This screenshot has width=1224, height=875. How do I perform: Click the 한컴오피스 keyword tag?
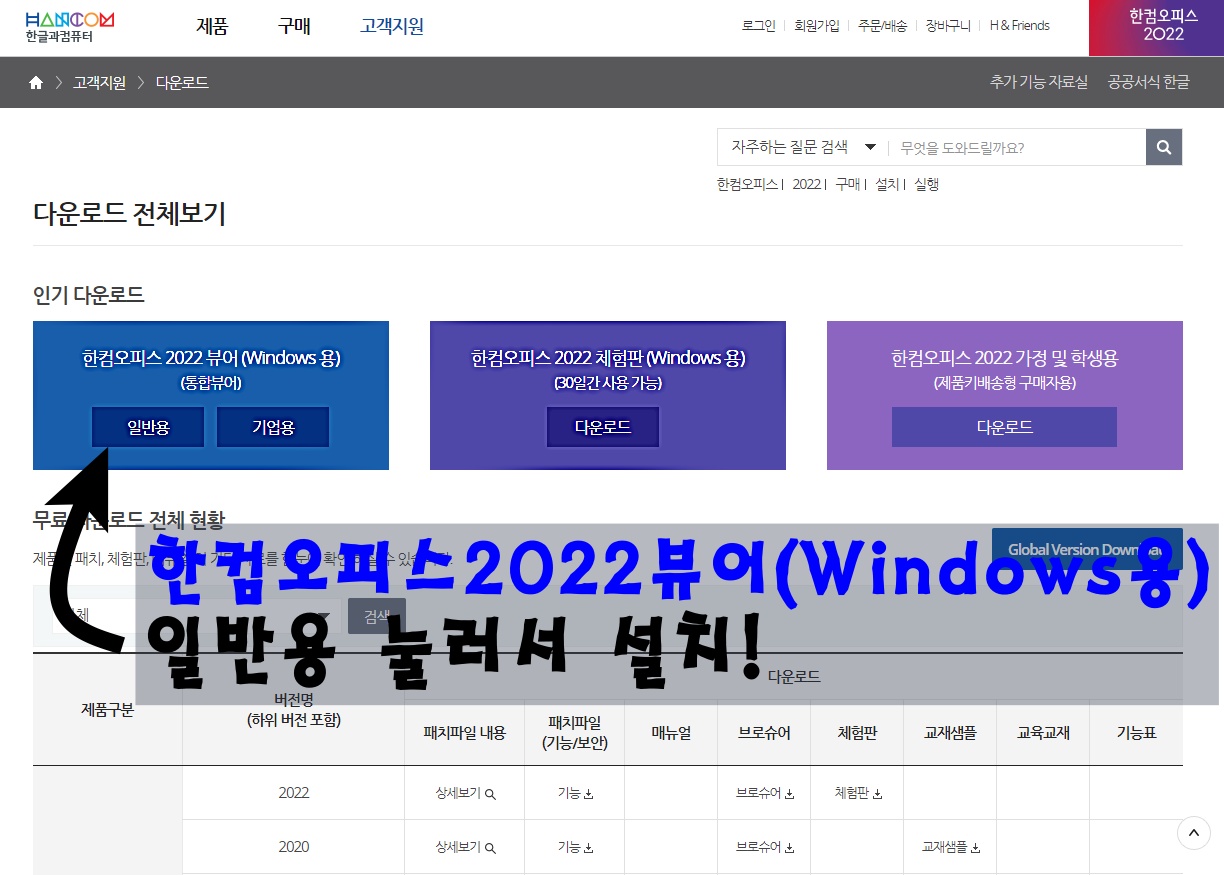click(x=747, y=184)
